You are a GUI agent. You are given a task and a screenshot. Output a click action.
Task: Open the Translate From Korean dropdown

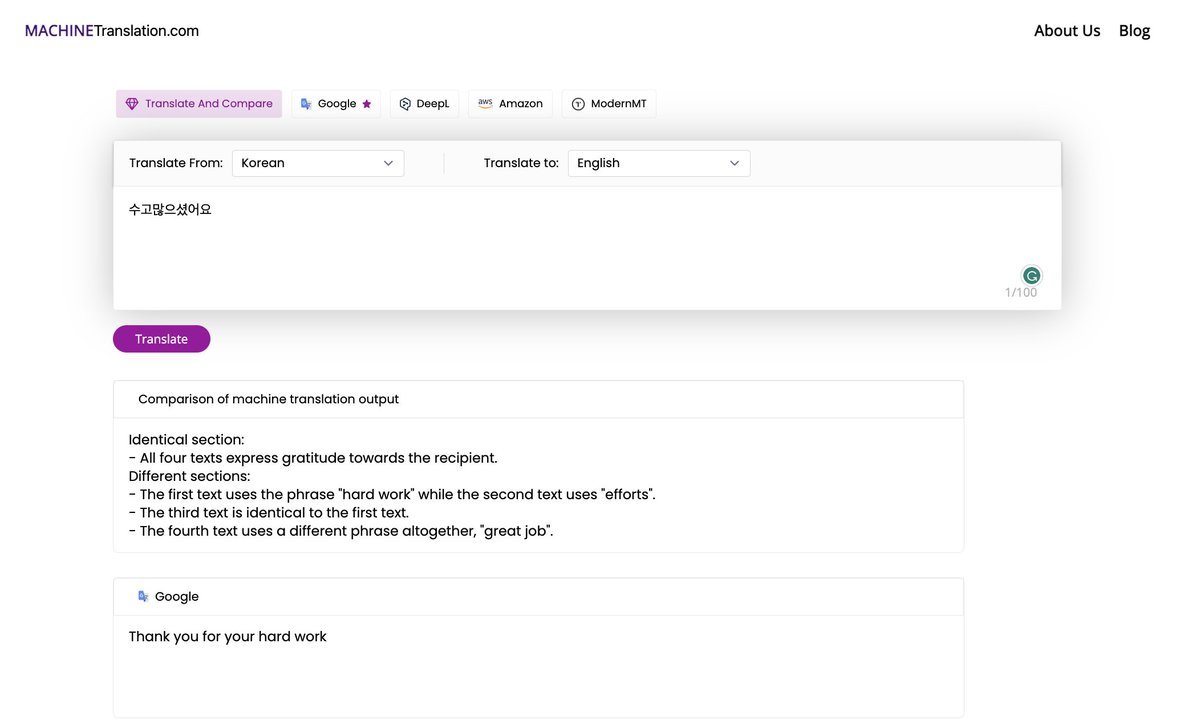point(318,163)
